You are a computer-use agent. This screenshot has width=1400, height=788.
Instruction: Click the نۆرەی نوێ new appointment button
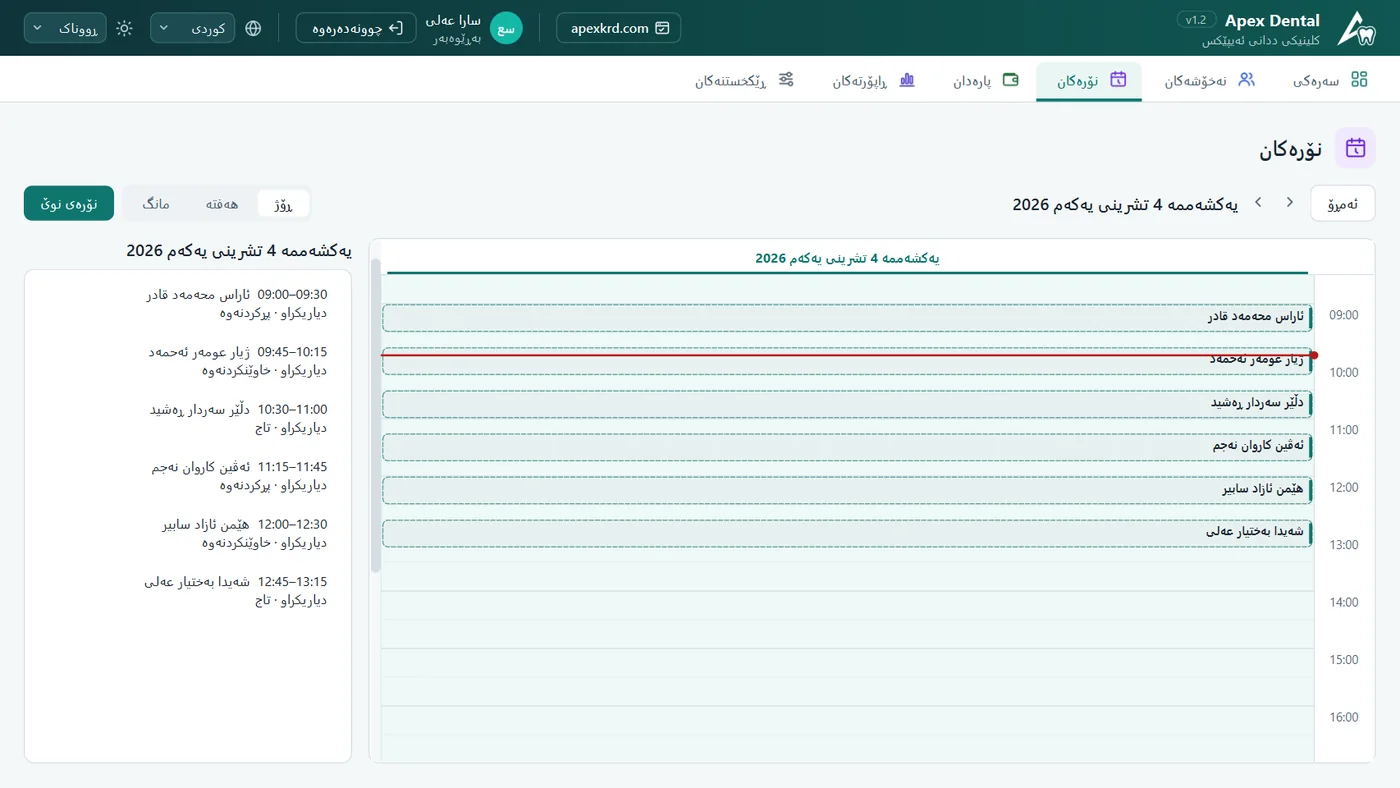coord(69,203)
